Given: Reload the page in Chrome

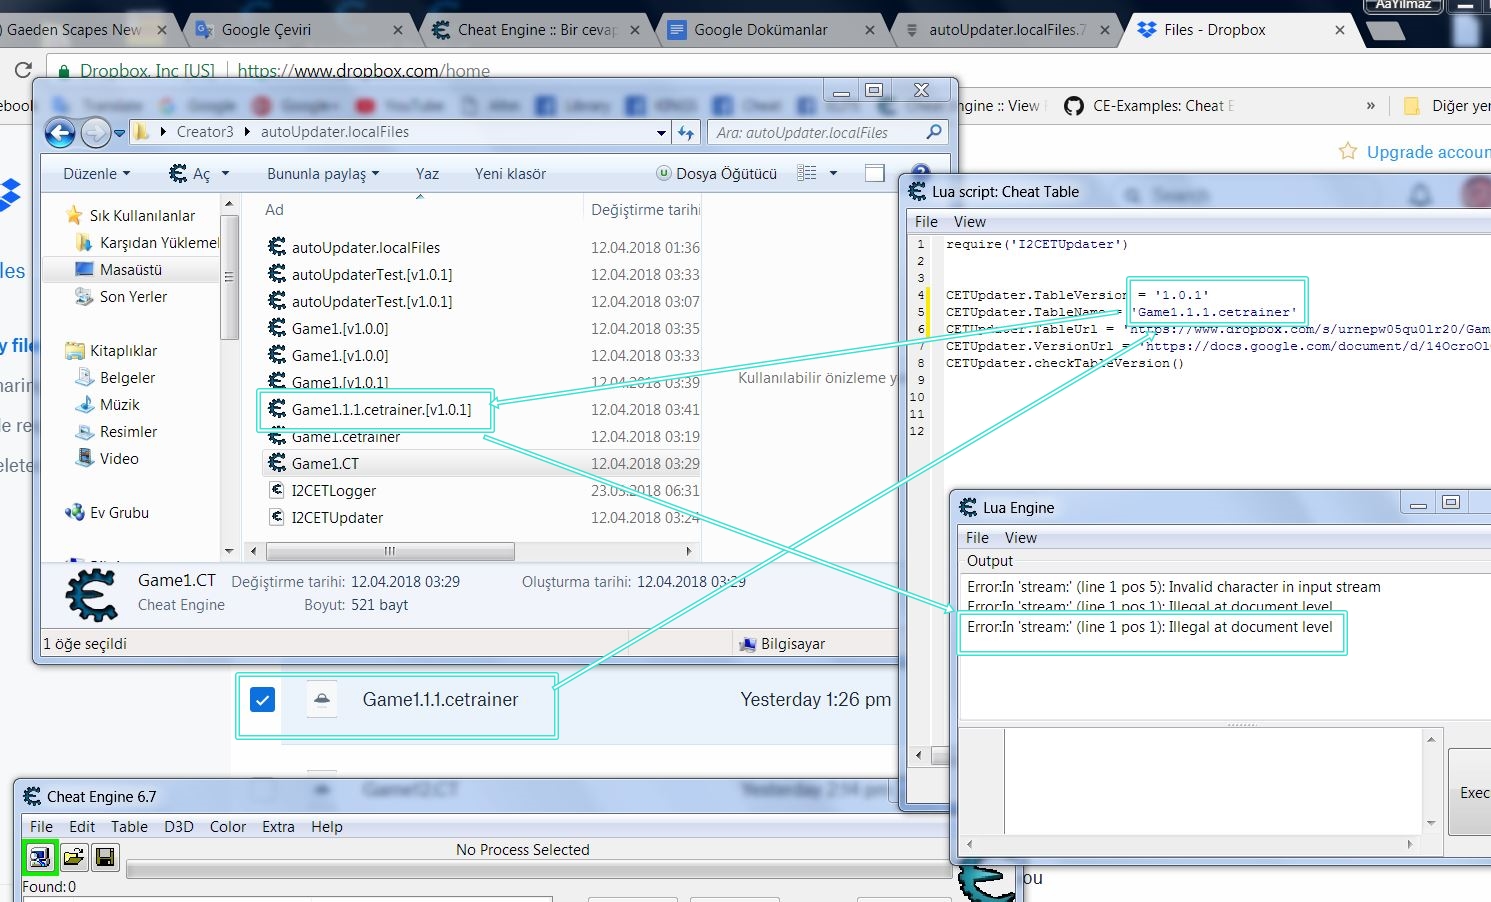Looking at the screenshot, I should click(x=22, y=70).
